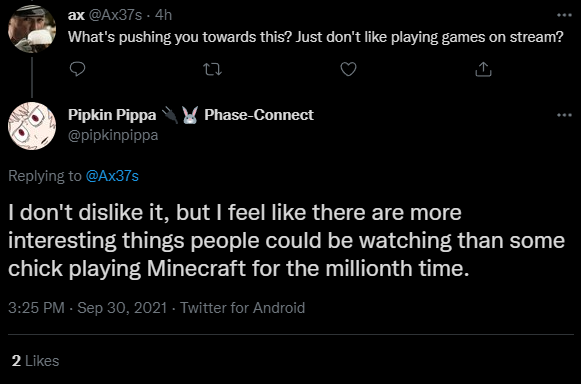Open the three-dot menu on Pipkin Pippa's tweet
581x384 pixels.
564,115
